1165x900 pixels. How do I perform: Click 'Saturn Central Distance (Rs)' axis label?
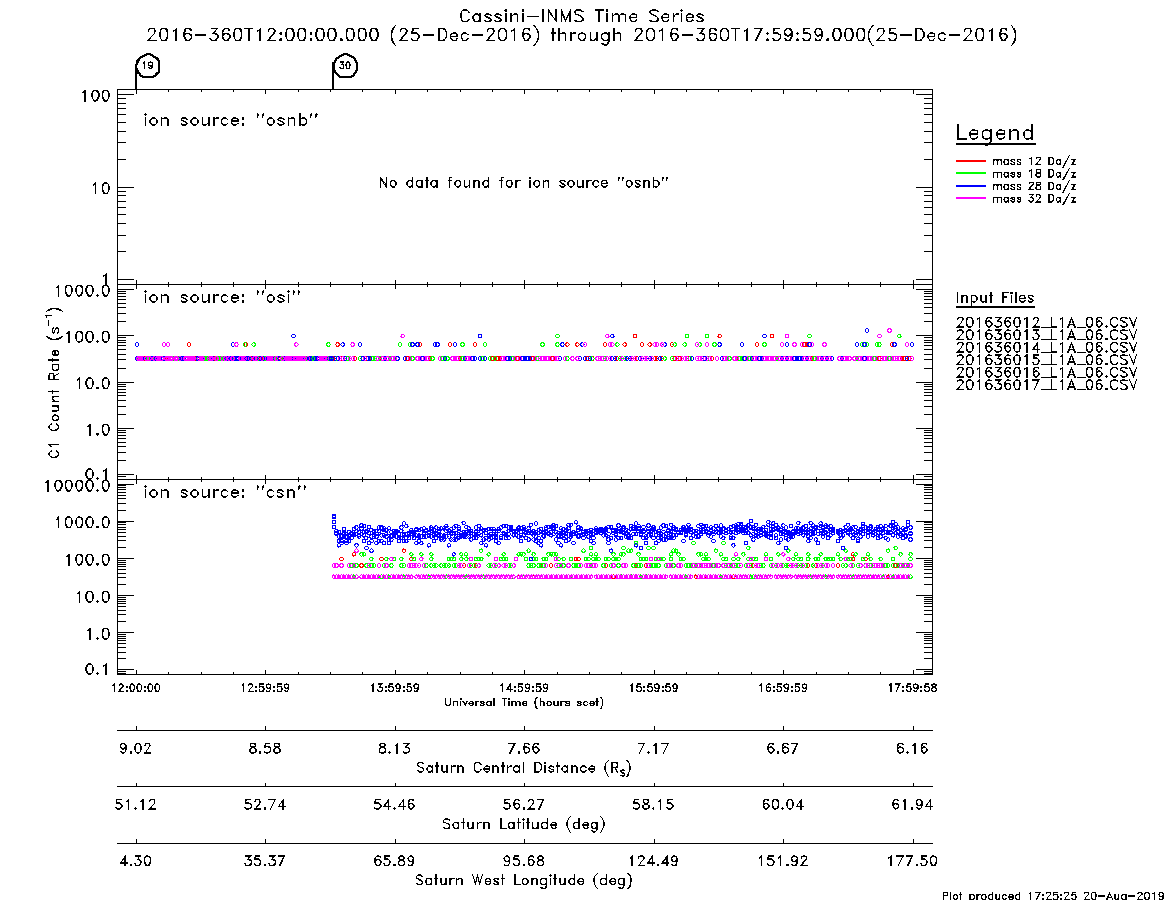(524, 768)
